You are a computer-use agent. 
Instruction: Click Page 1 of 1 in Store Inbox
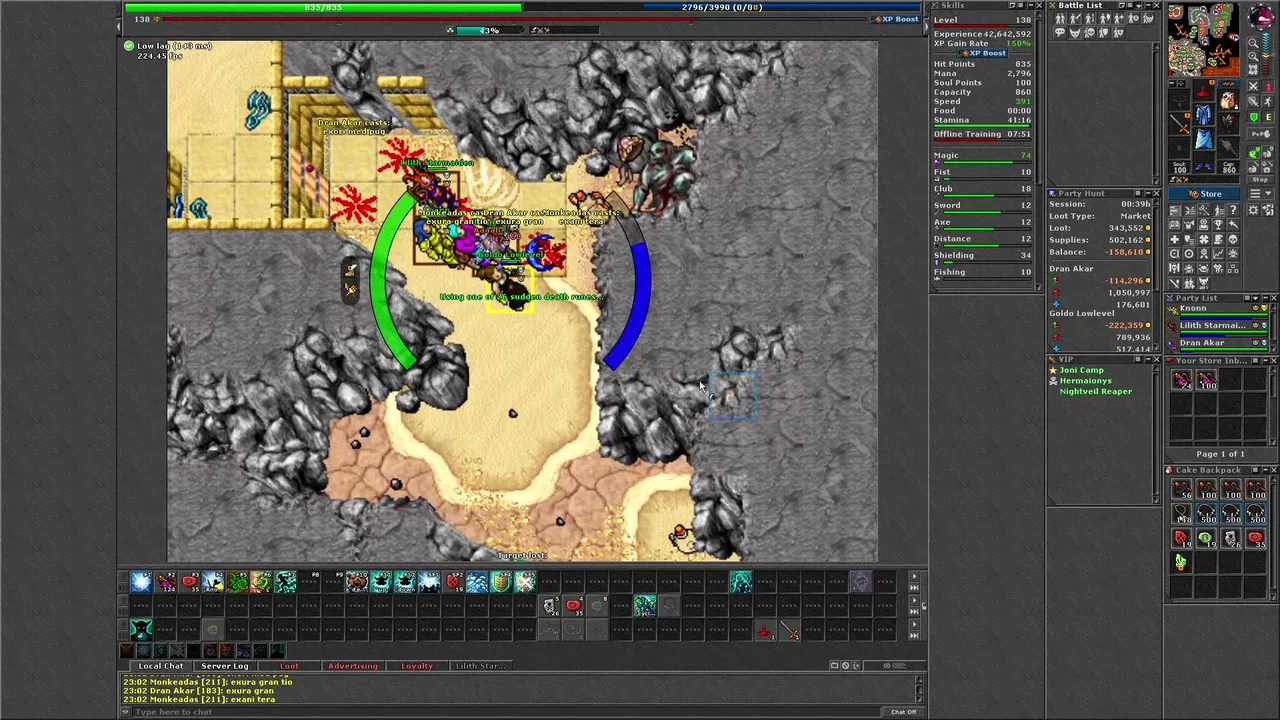[1221, 454]
